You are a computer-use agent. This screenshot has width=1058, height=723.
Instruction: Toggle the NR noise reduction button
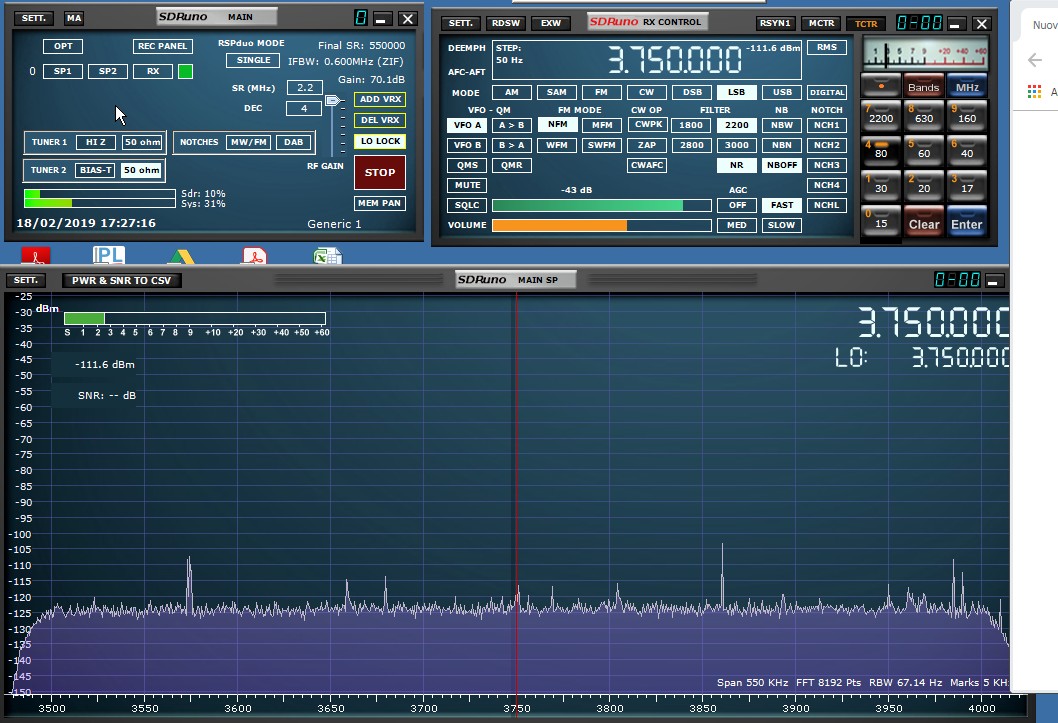click(x=736, y=165)
